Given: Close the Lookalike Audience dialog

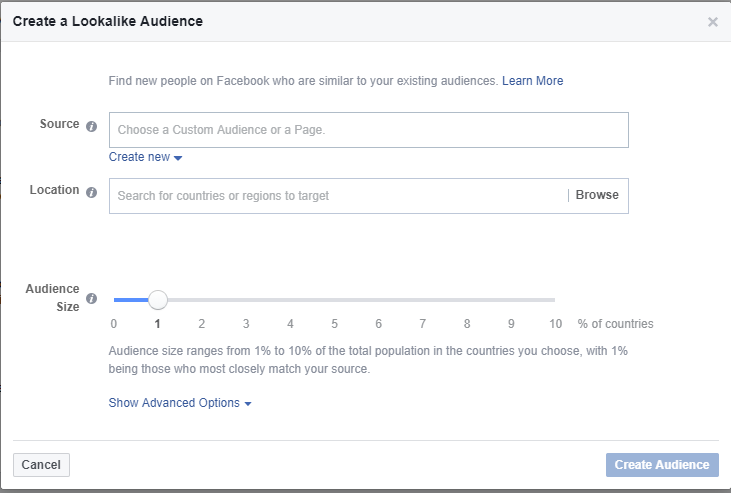Looking at the screenshot, I should pyautogui.click(x=712, y=22).
